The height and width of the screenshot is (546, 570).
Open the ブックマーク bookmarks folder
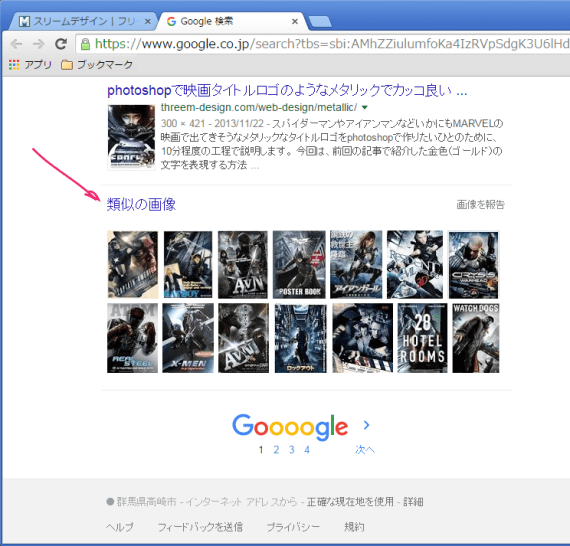(97, 65)
